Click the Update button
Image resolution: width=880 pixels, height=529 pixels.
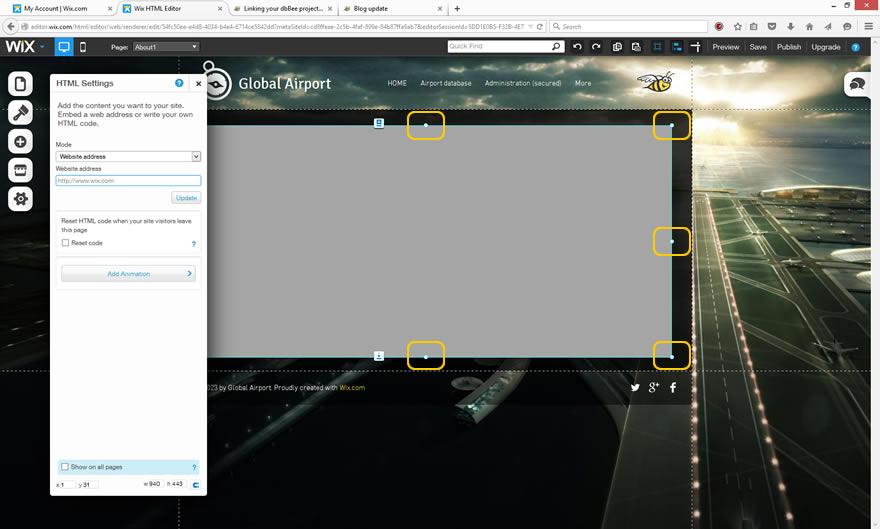pos(186,198)
